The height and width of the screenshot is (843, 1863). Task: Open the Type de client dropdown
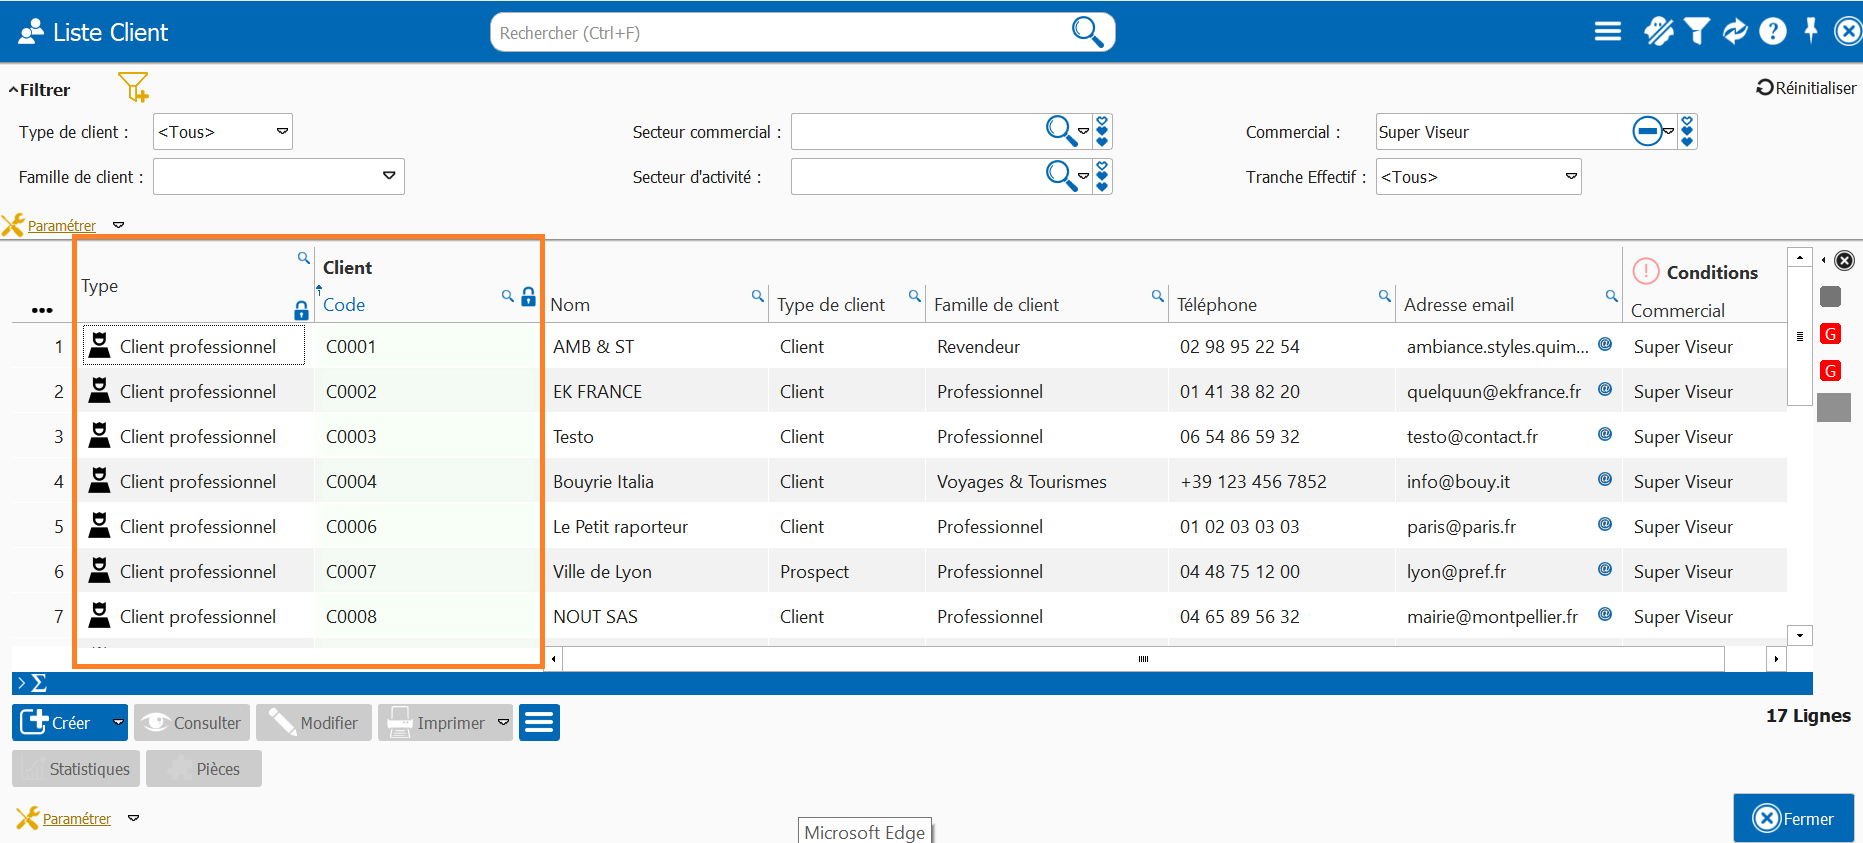[x=222, y=132]
